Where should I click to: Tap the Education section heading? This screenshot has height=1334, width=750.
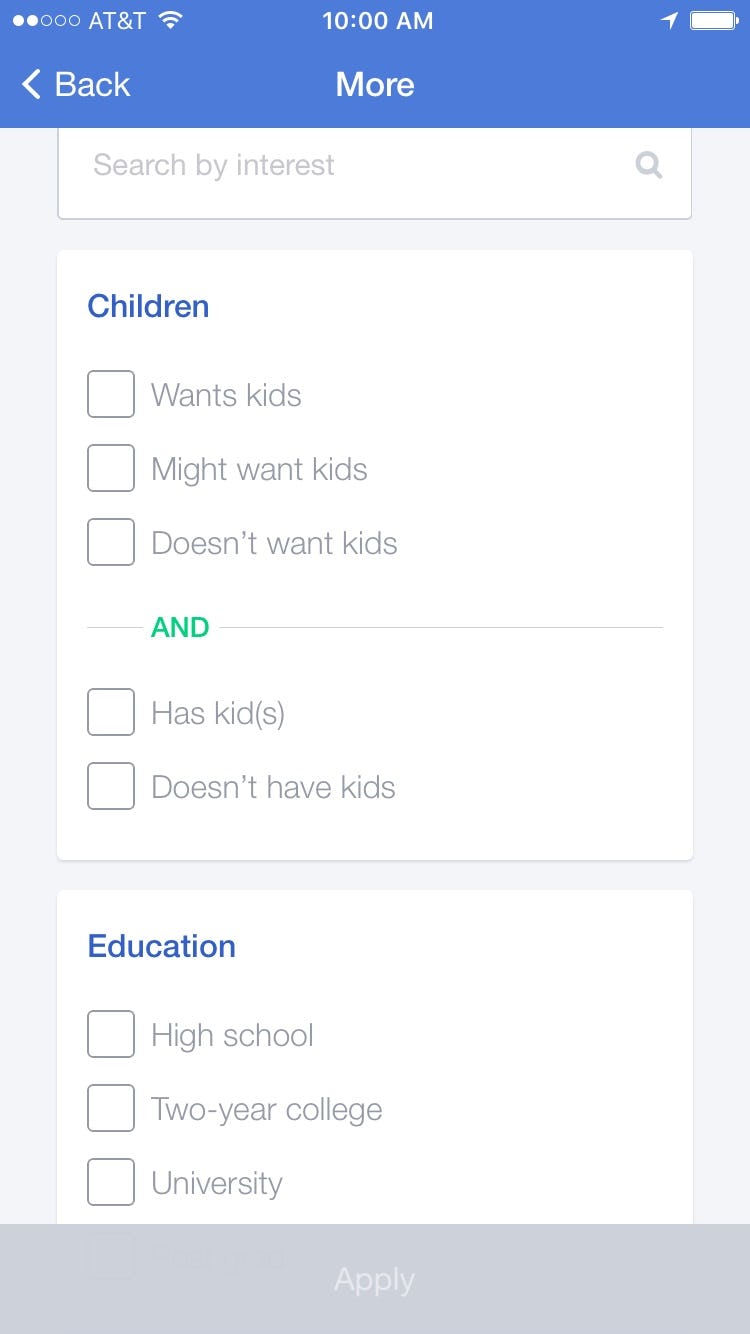tap(162, 946)
